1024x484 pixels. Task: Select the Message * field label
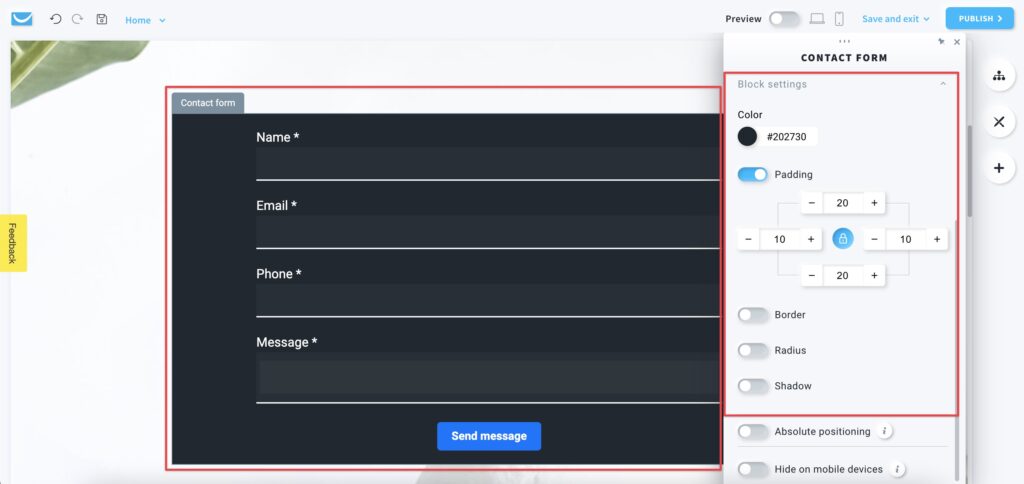point(287,342)
